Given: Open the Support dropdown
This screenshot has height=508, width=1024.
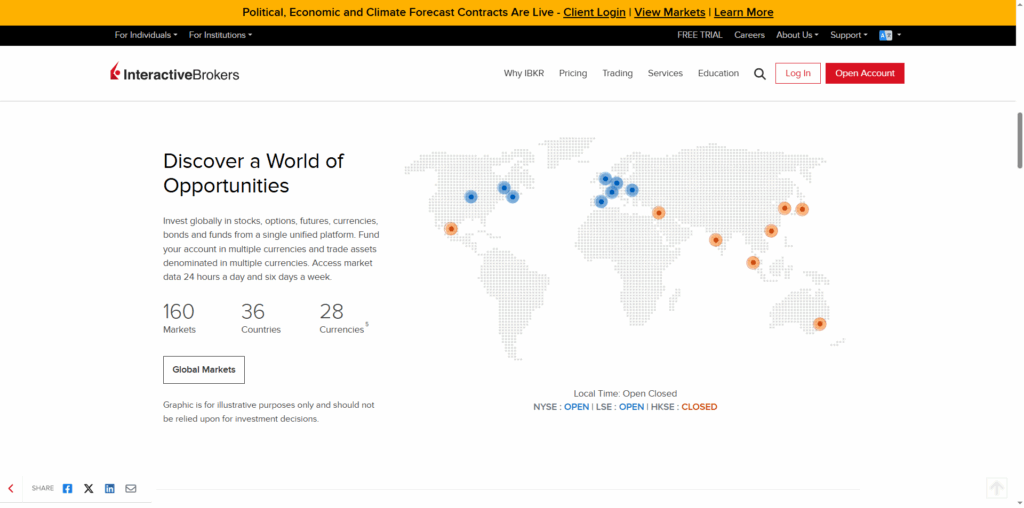Looking at the screenshot, I should pos(848,35).
